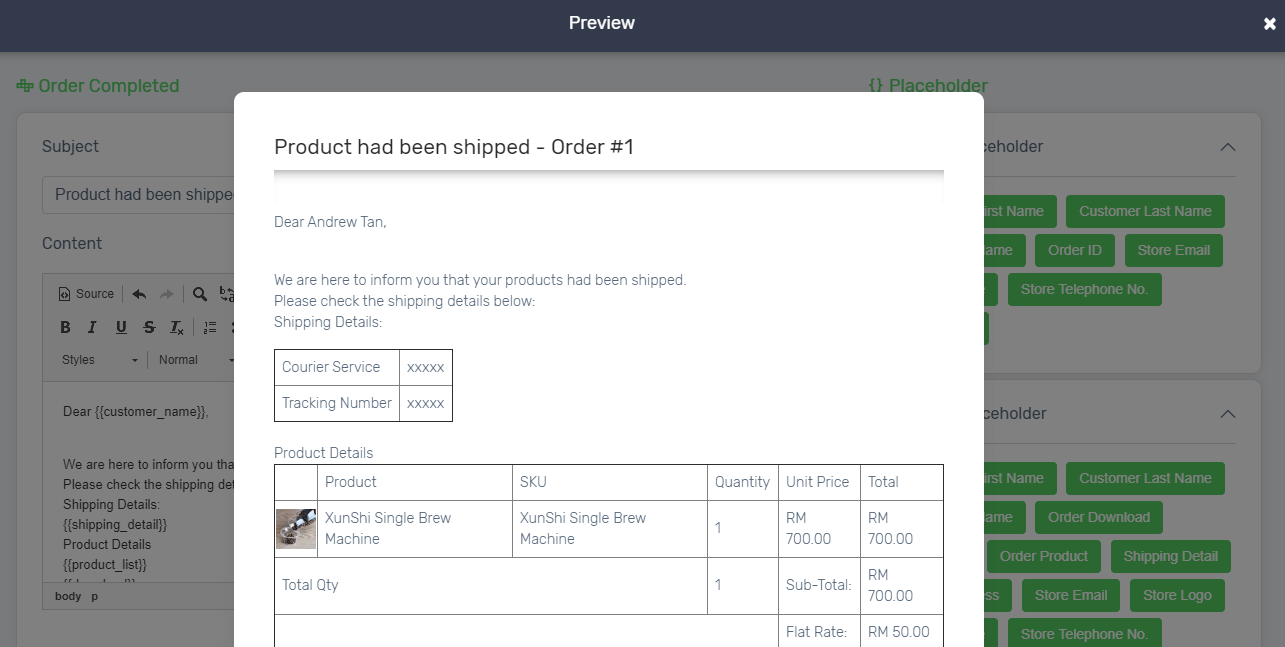This screenshot has width=1285, height=647.
Task: Insert the Shipping Detail placeholder
Action: point(1170,556)
